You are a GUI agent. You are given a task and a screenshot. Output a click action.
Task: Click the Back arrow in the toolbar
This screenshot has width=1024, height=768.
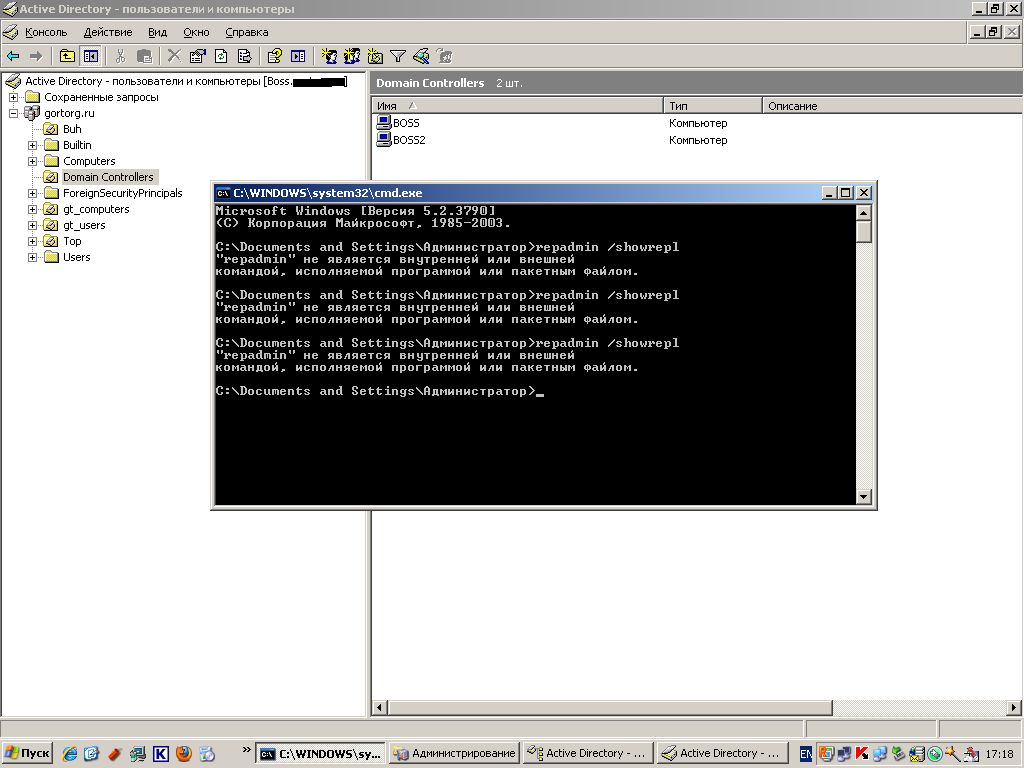point(13,57)
